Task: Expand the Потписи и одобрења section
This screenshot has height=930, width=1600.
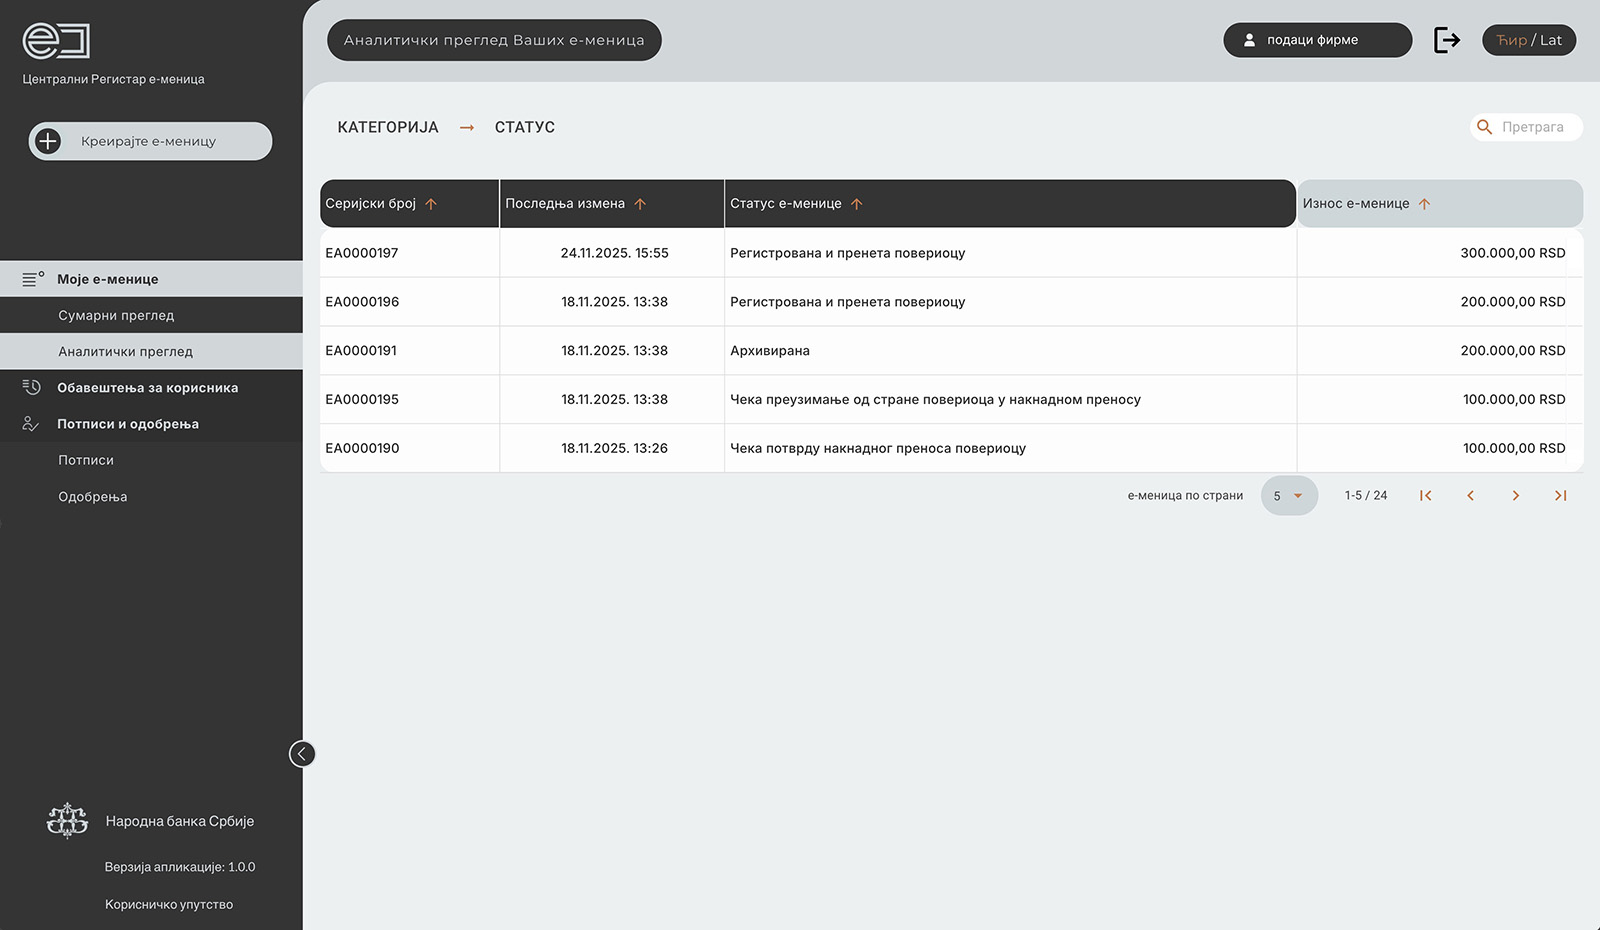Action: click(x=128, y=424)
